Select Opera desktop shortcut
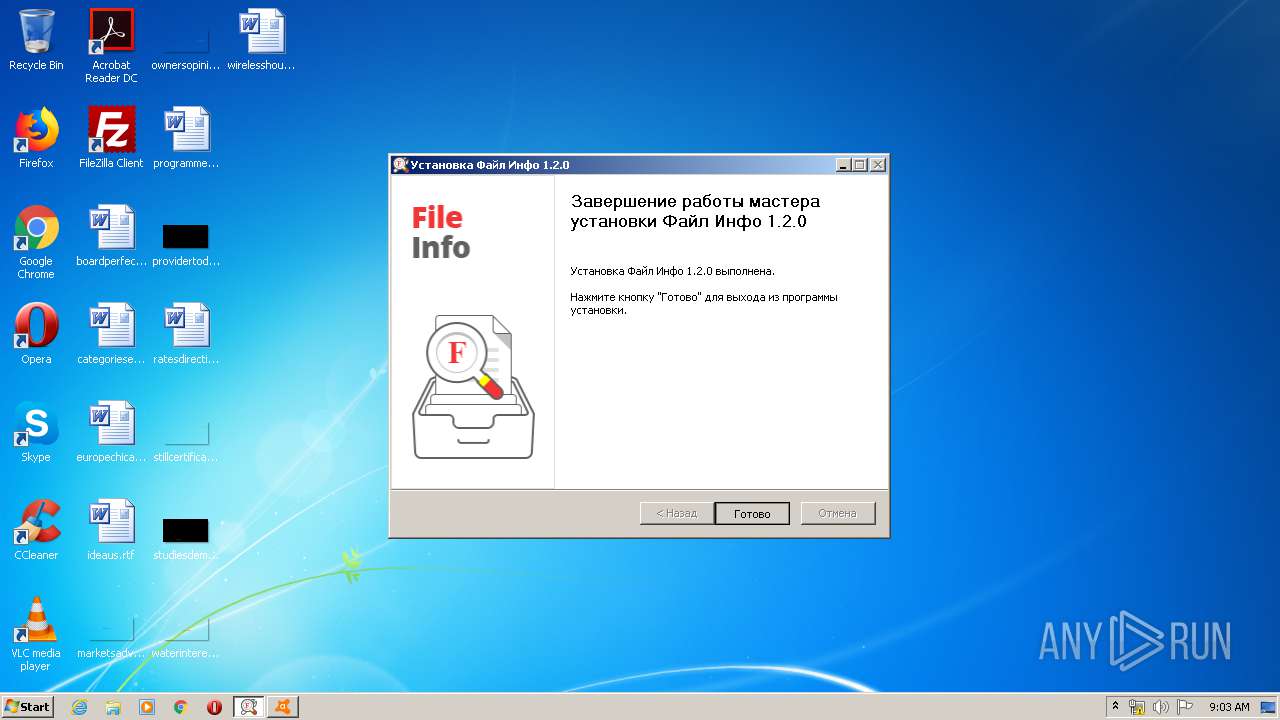This screenshot has width=1280, height=720. (x=36, y=334)
